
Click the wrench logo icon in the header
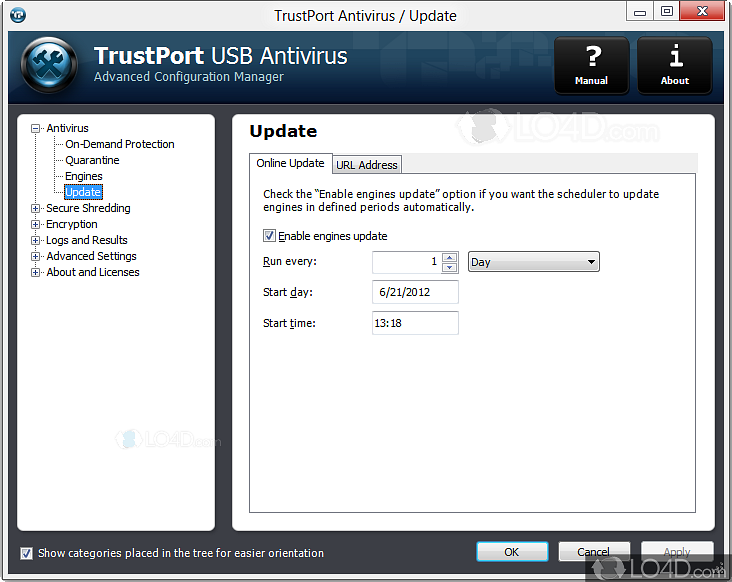click(49, 65)
